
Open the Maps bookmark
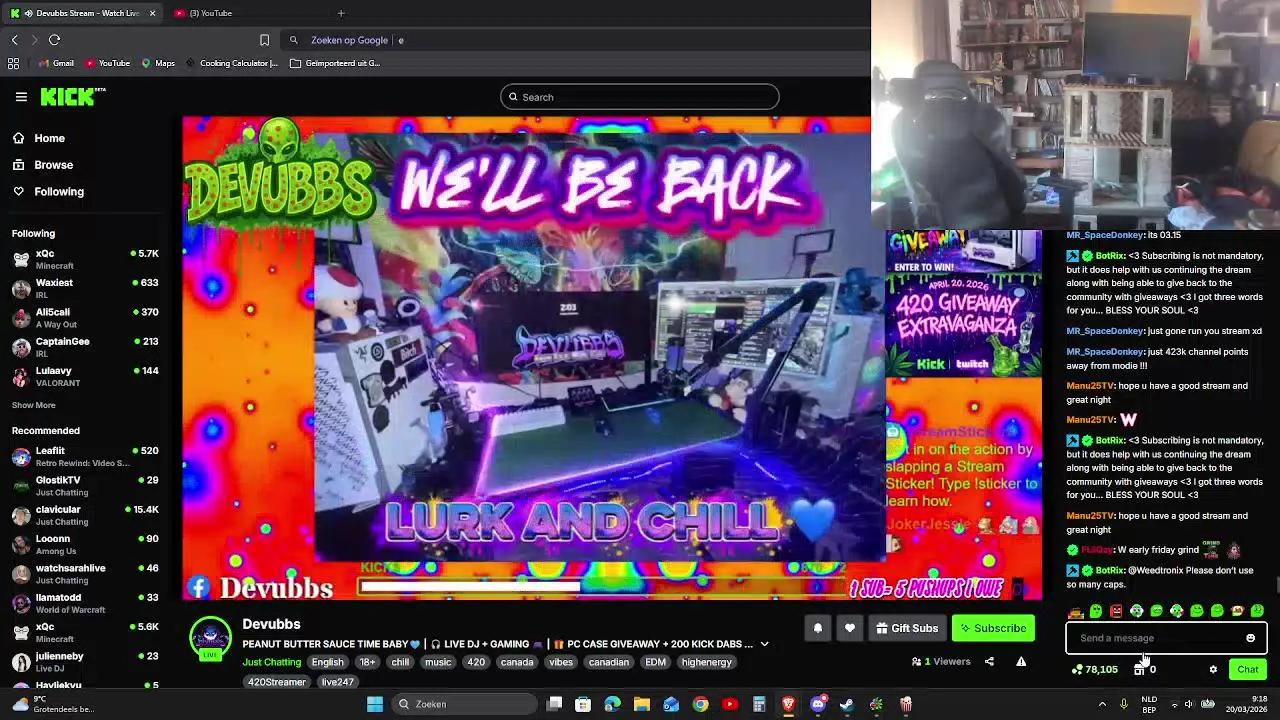(158, 63)
